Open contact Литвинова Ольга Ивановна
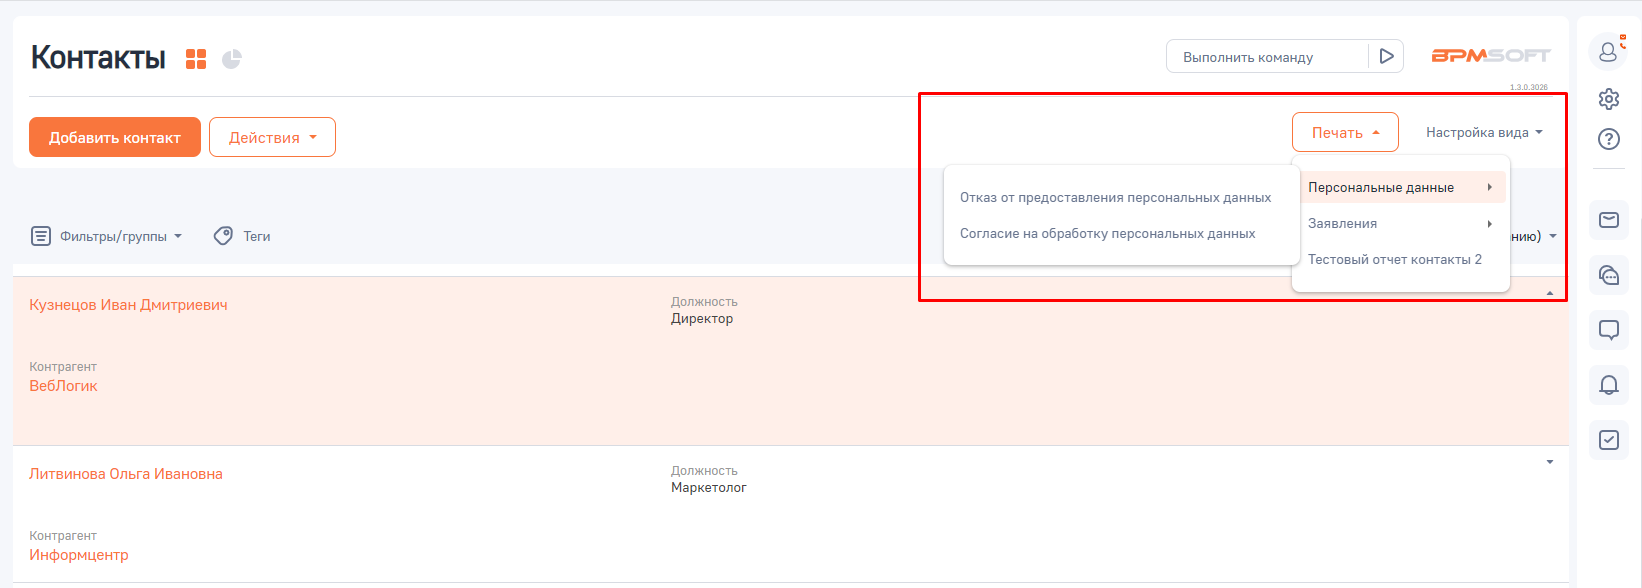The image size is (1642, 588). [x=126, y=474]
